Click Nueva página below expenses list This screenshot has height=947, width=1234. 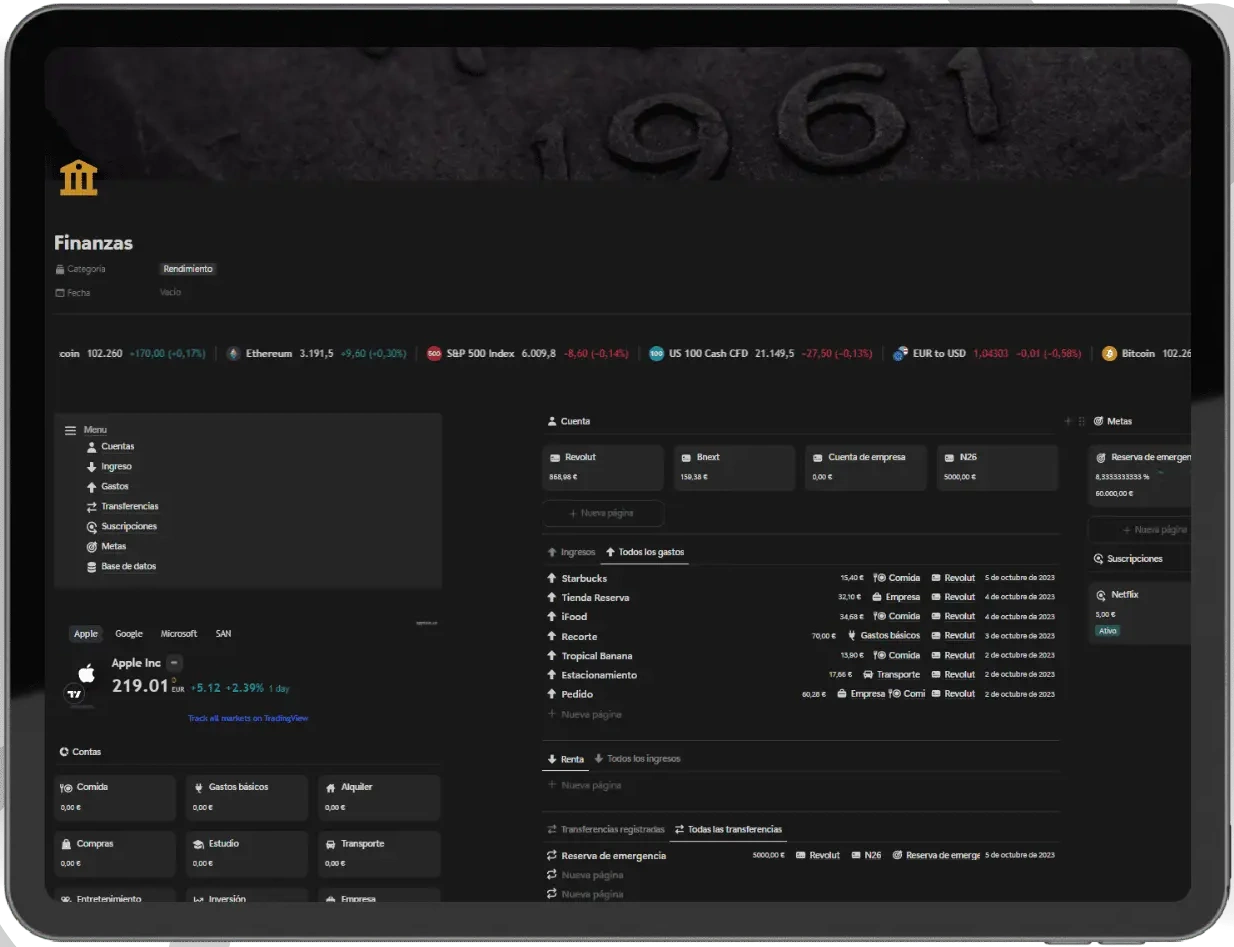(x=584, y=714)
